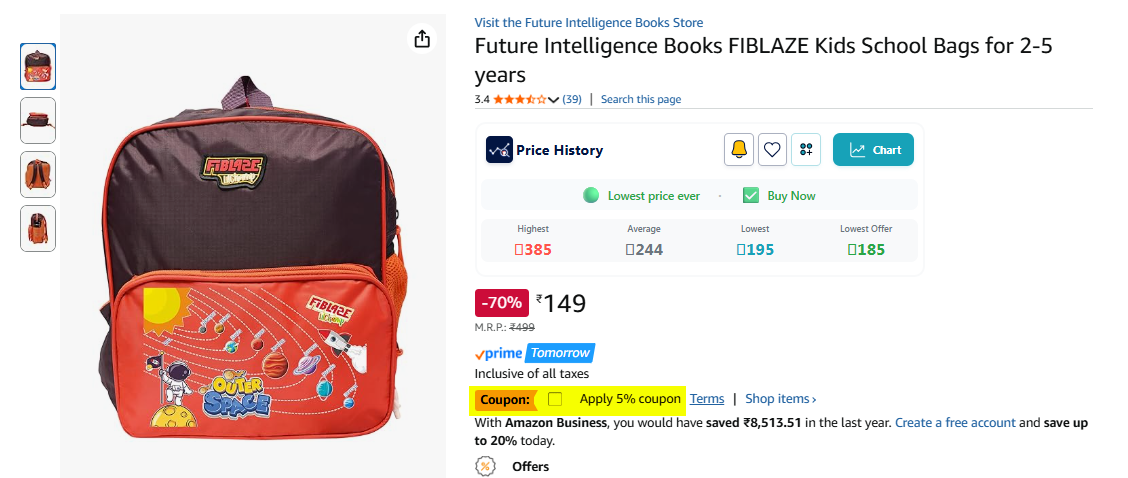Click the Offers percent badge icon
Screen dimensions: 1128x478
[x=486, y=466]
